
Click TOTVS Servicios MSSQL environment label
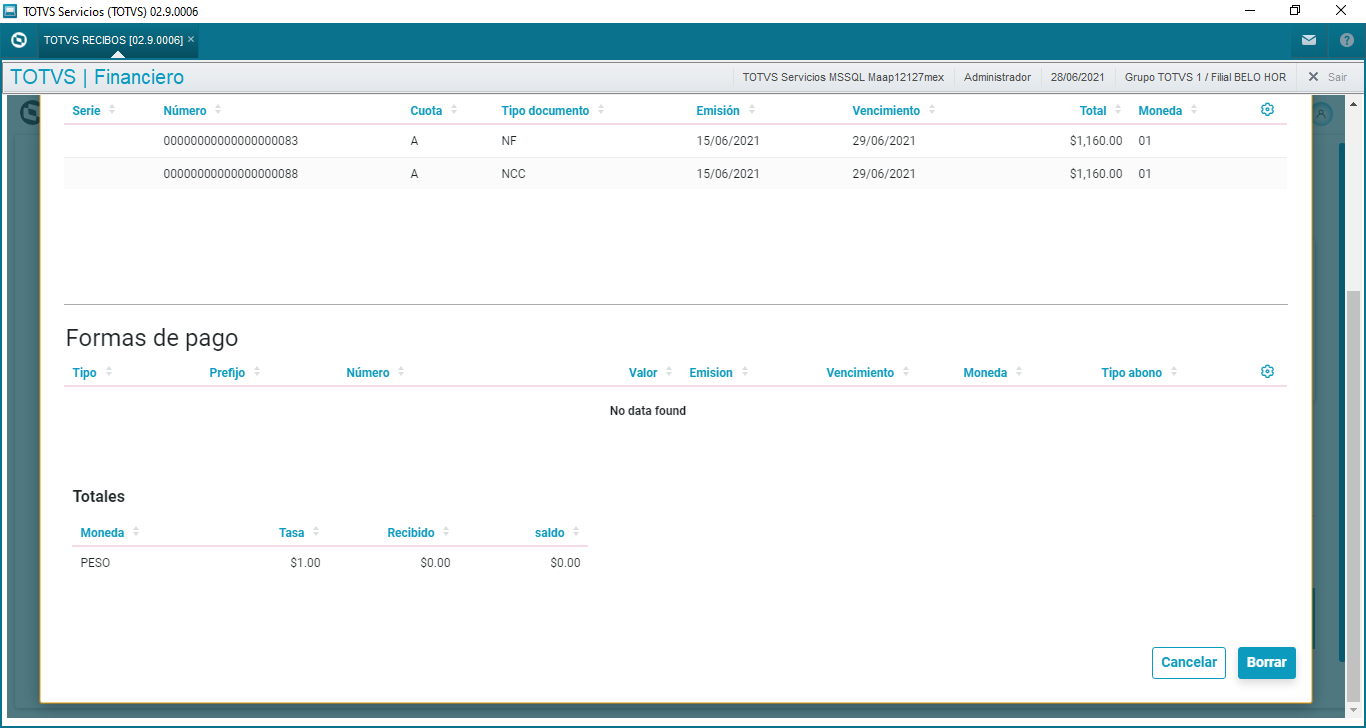843,77
